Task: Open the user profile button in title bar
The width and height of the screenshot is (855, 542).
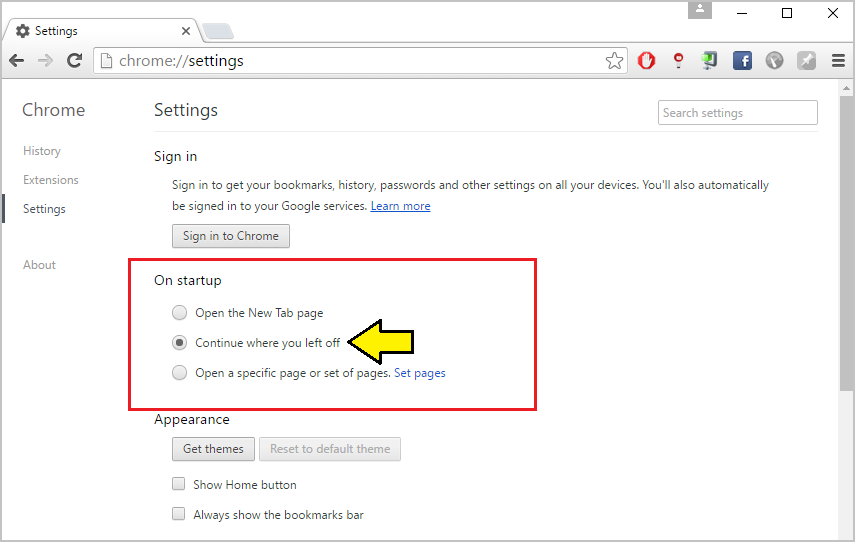Action: pyautogui.click(x=700, y=10)
